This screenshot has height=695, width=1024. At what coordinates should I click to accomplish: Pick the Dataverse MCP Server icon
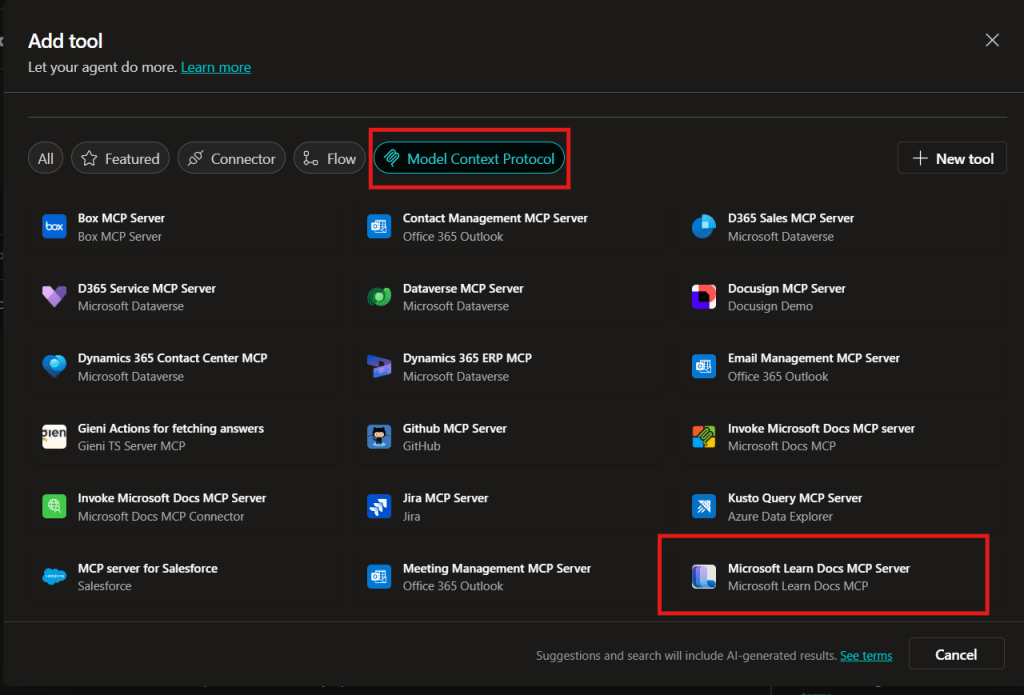coord(379,297)
